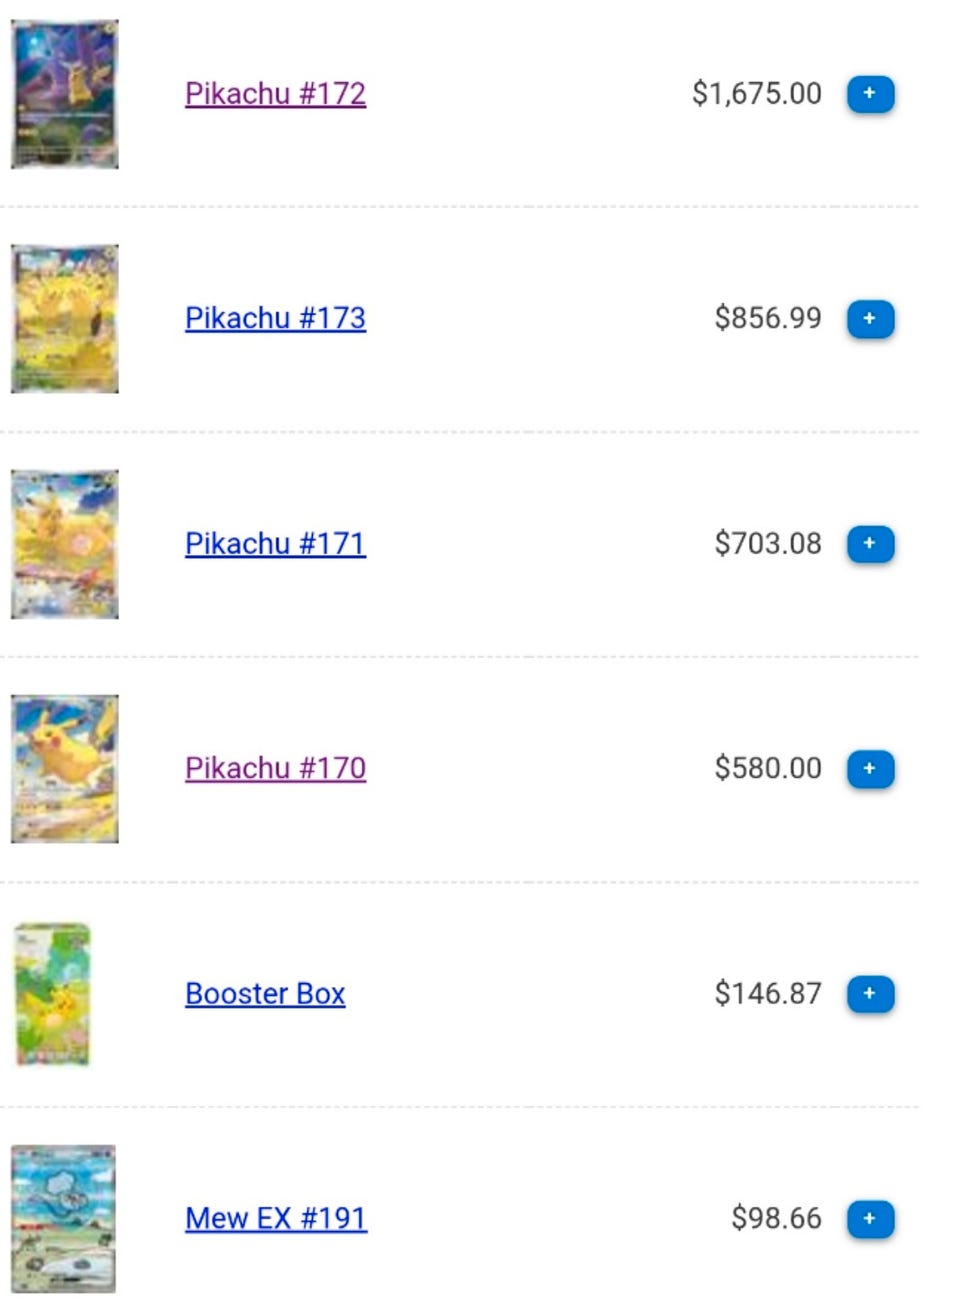The height and width of the screenshot is (1314, 960).
Task: Click the plus icon for Booster Box
Action: (x=870, y=994)
